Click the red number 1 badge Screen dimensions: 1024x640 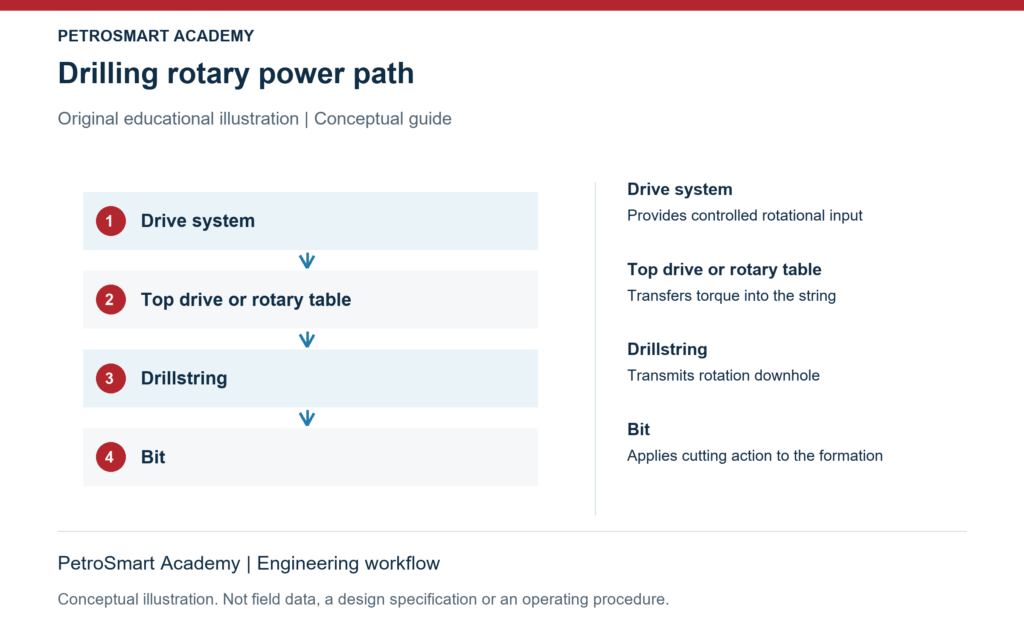[110, 221]
